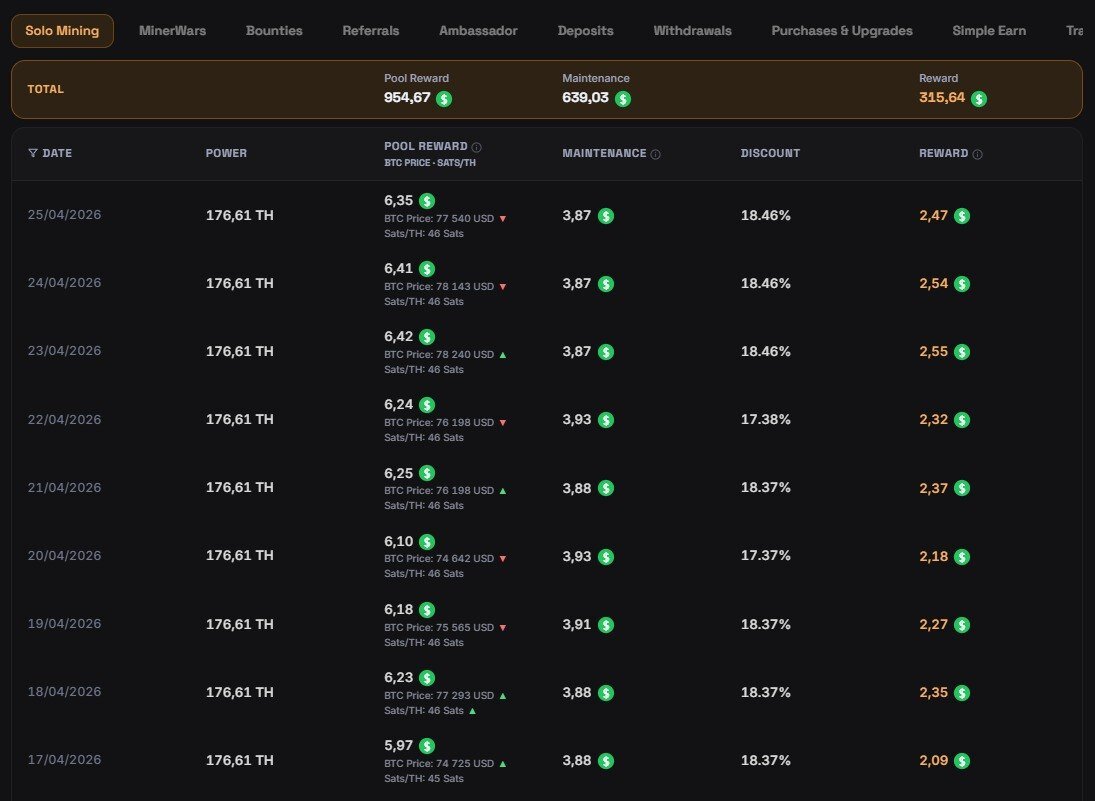Click the dollar icon beside total Pool Reward
The height and width of the screenshot is (801, 1095).
tap(444, 98)
